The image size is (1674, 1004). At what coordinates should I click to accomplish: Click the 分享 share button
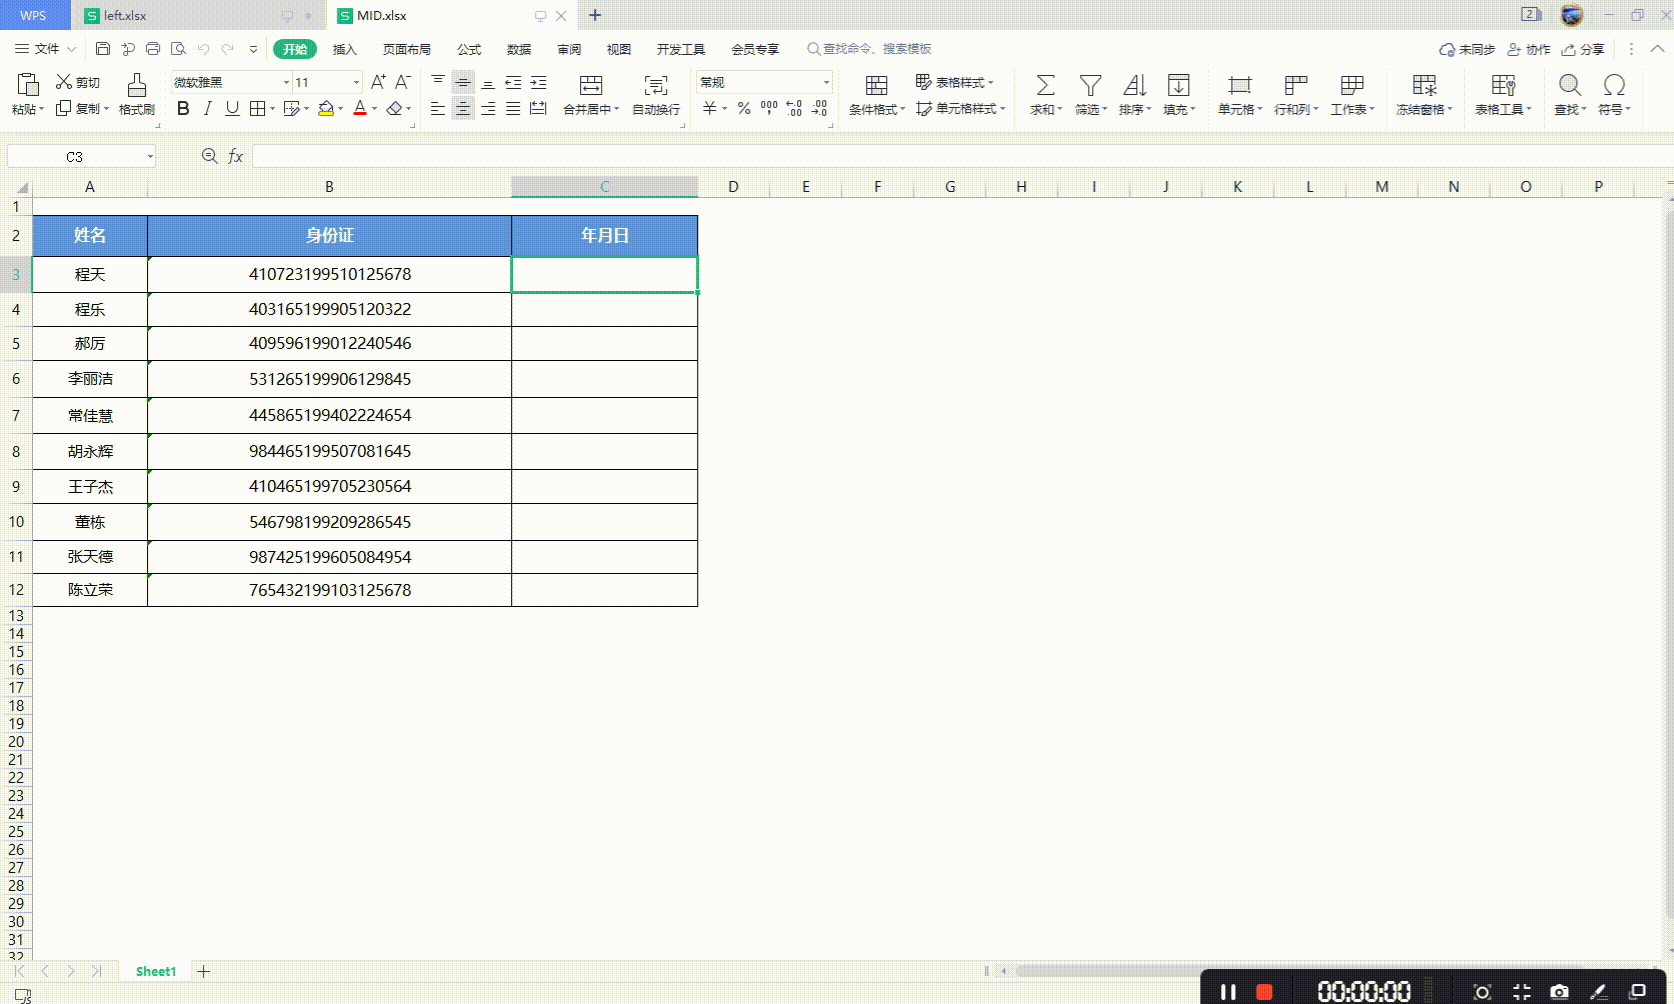pos(1583,49)
